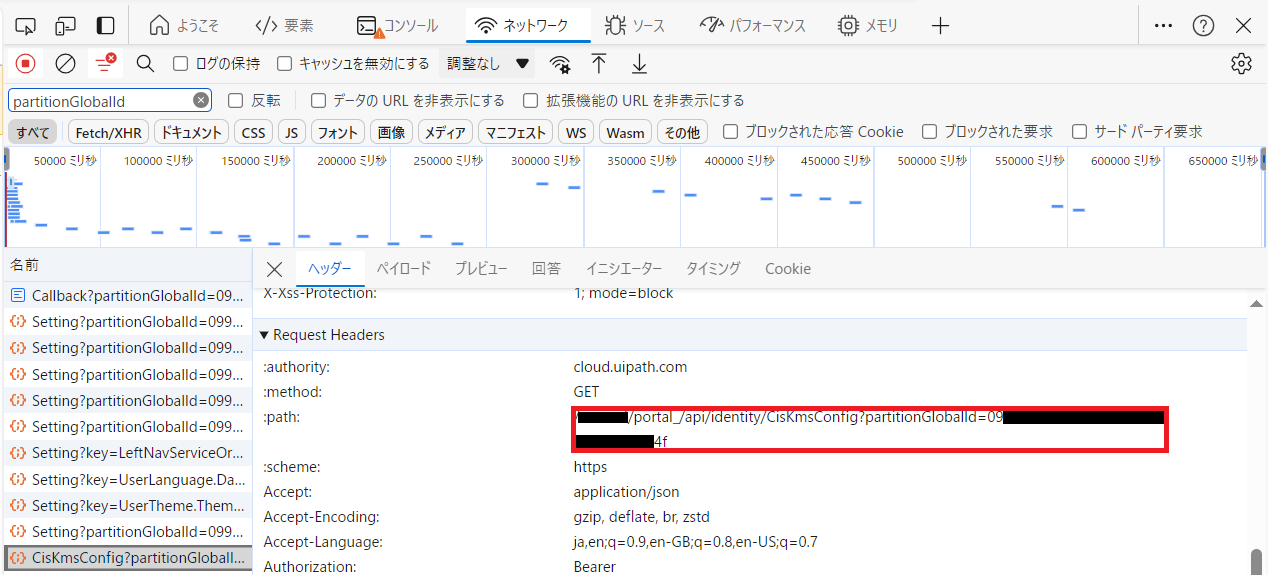
Task: Open network search magnifier
Action: (x=145, y=64)
